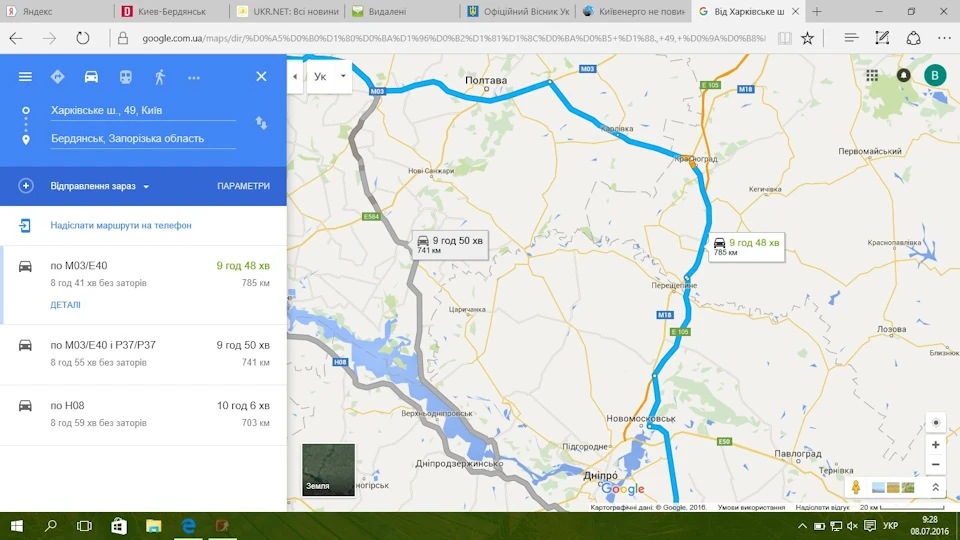960x540 pixels.
Task: Click the Pegman Street View icon
Action: click(856, 487)
